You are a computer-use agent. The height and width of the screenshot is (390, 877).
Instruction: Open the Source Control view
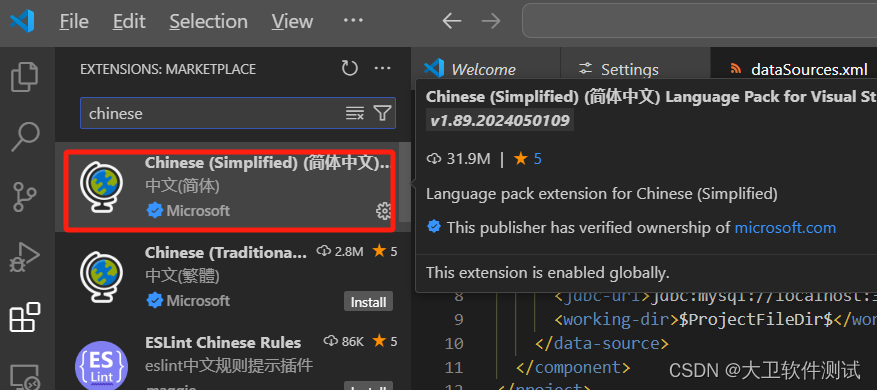coord(25,197)
